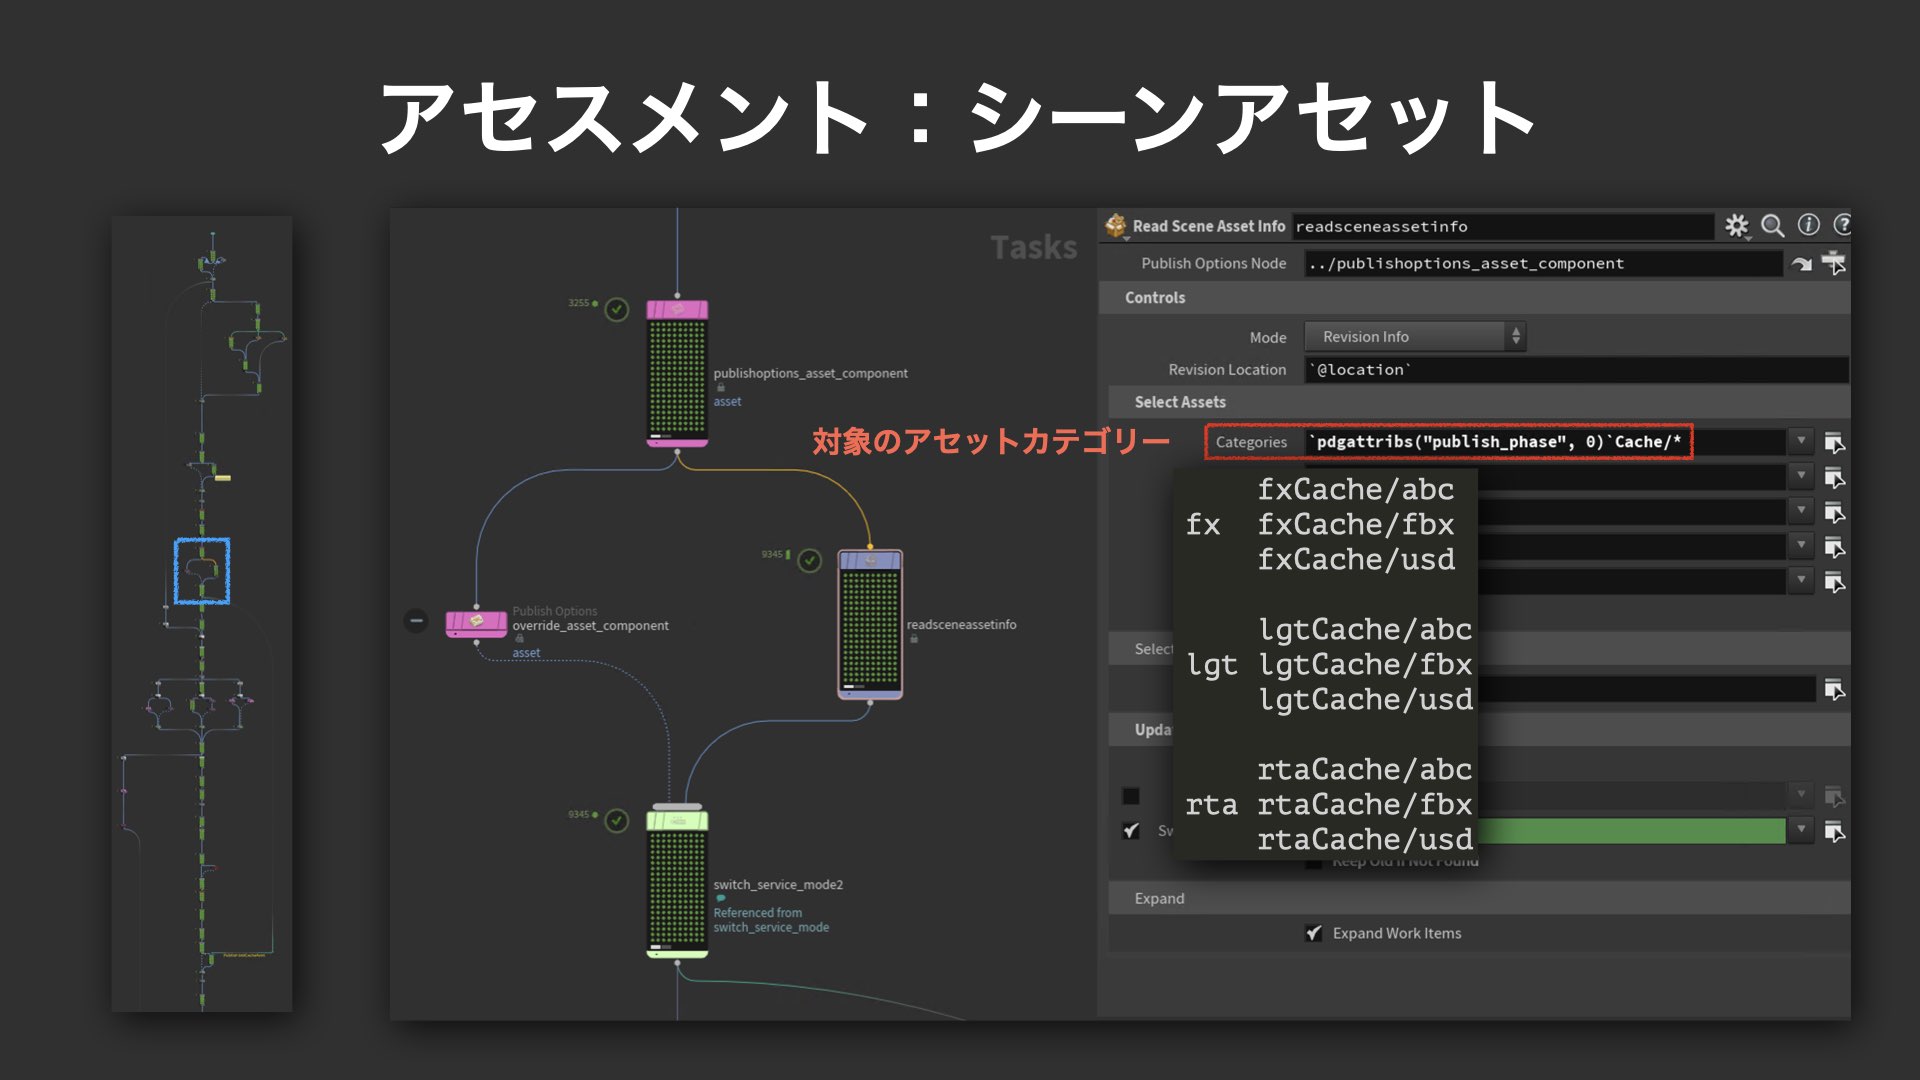Click the Expand section header

coord(1479,898)
